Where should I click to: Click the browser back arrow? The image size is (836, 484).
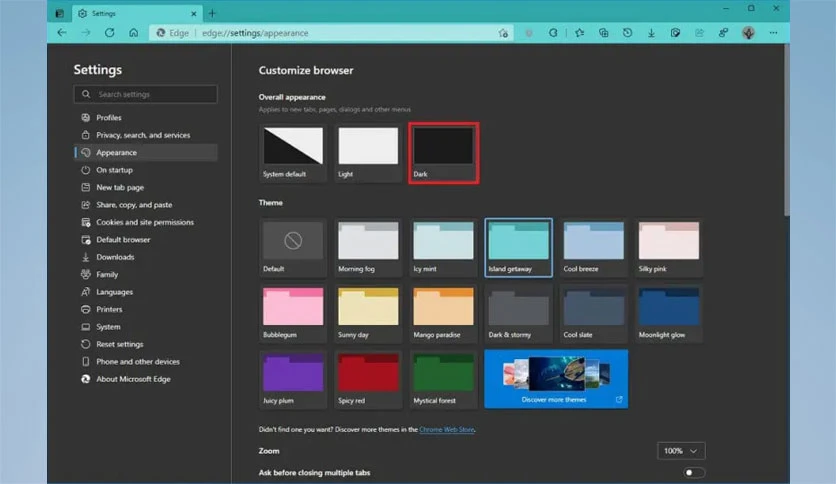[x=62, y=33]
